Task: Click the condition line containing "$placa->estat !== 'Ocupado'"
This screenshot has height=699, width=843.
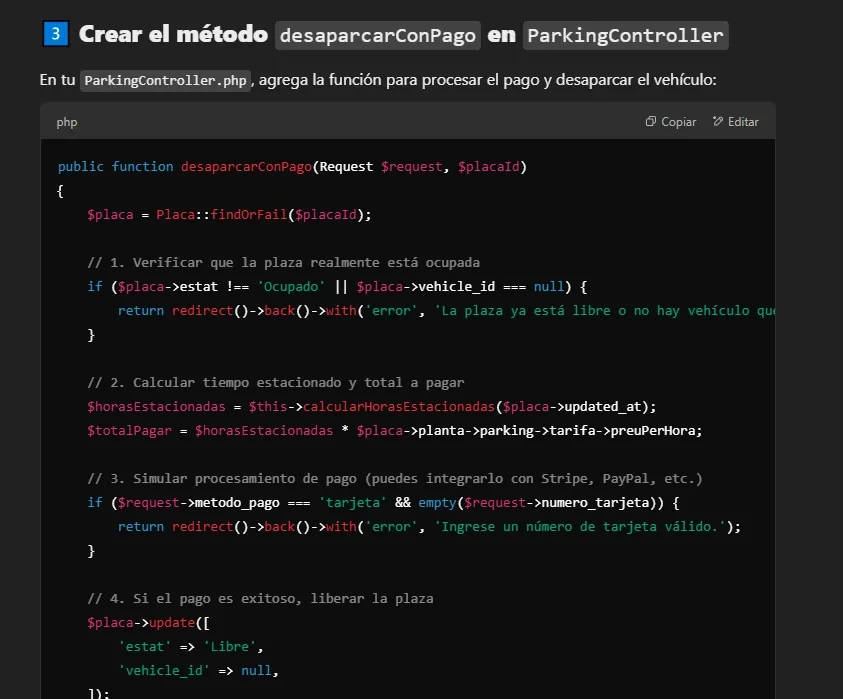Action: click(337, 287)
